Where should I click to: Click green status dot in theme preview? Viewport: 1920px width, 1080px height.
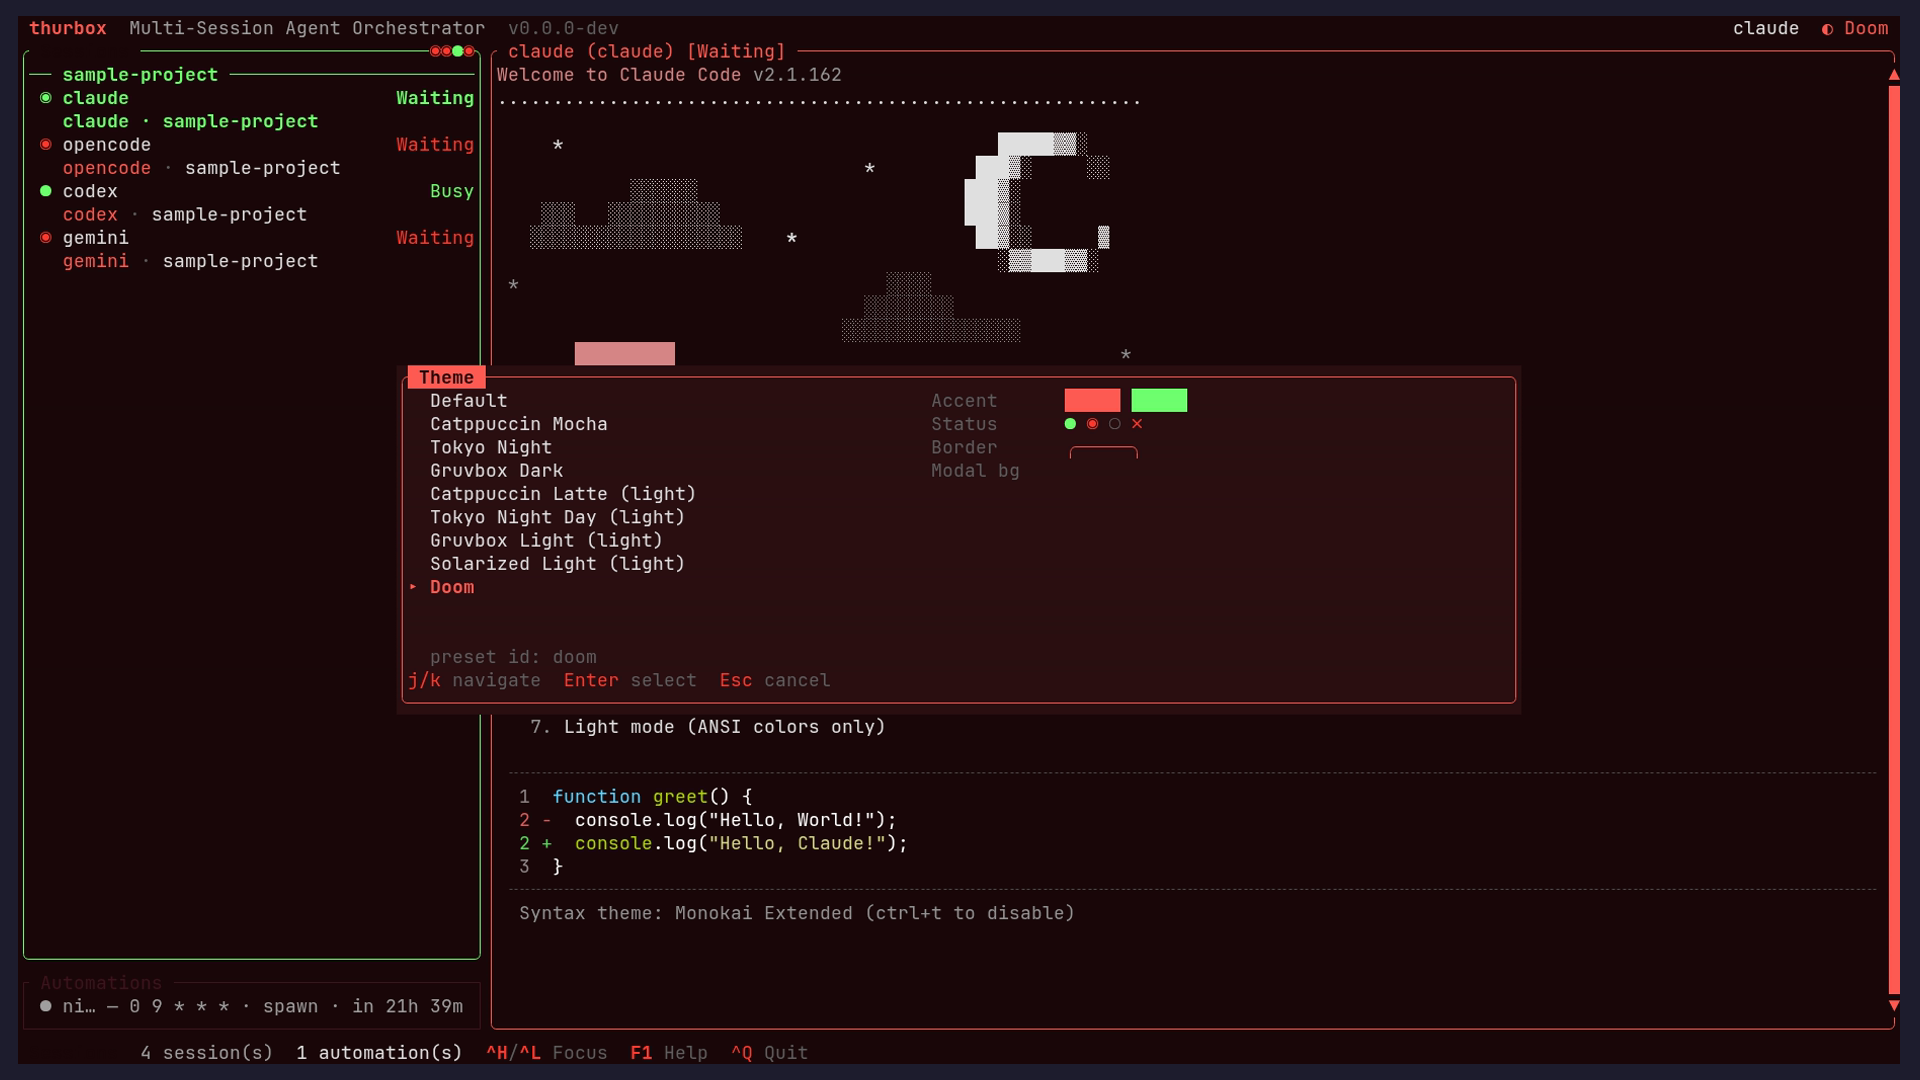click(1070, 424)
